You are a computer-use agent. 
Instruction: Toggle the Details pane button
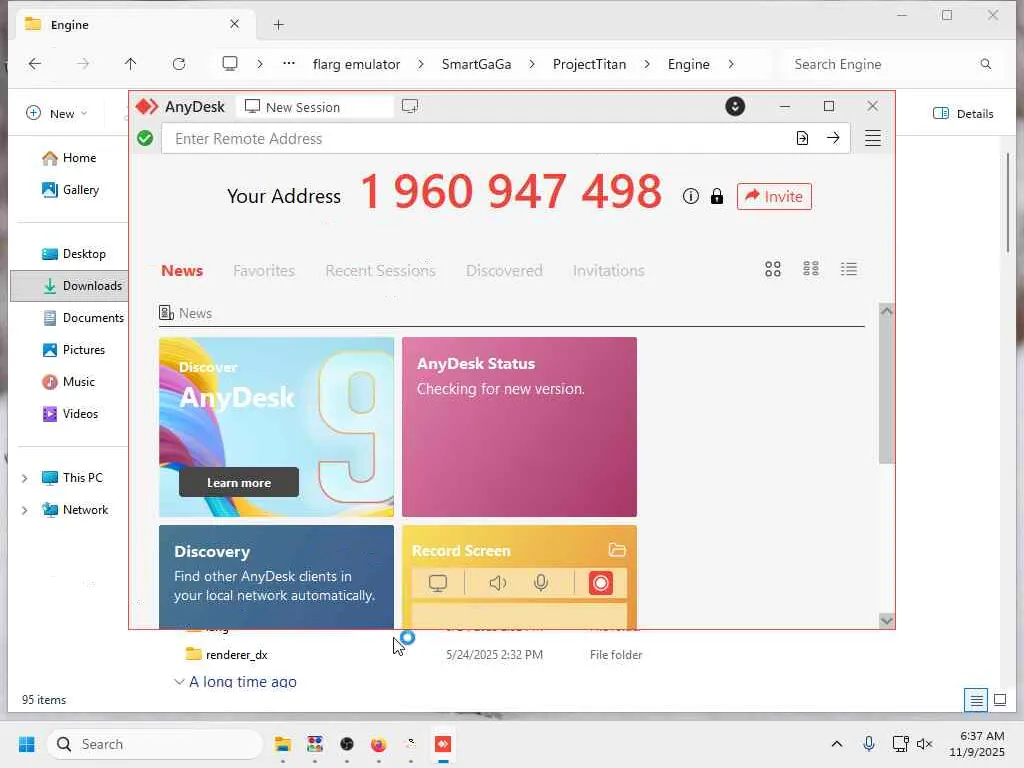[x=963, y=114]
